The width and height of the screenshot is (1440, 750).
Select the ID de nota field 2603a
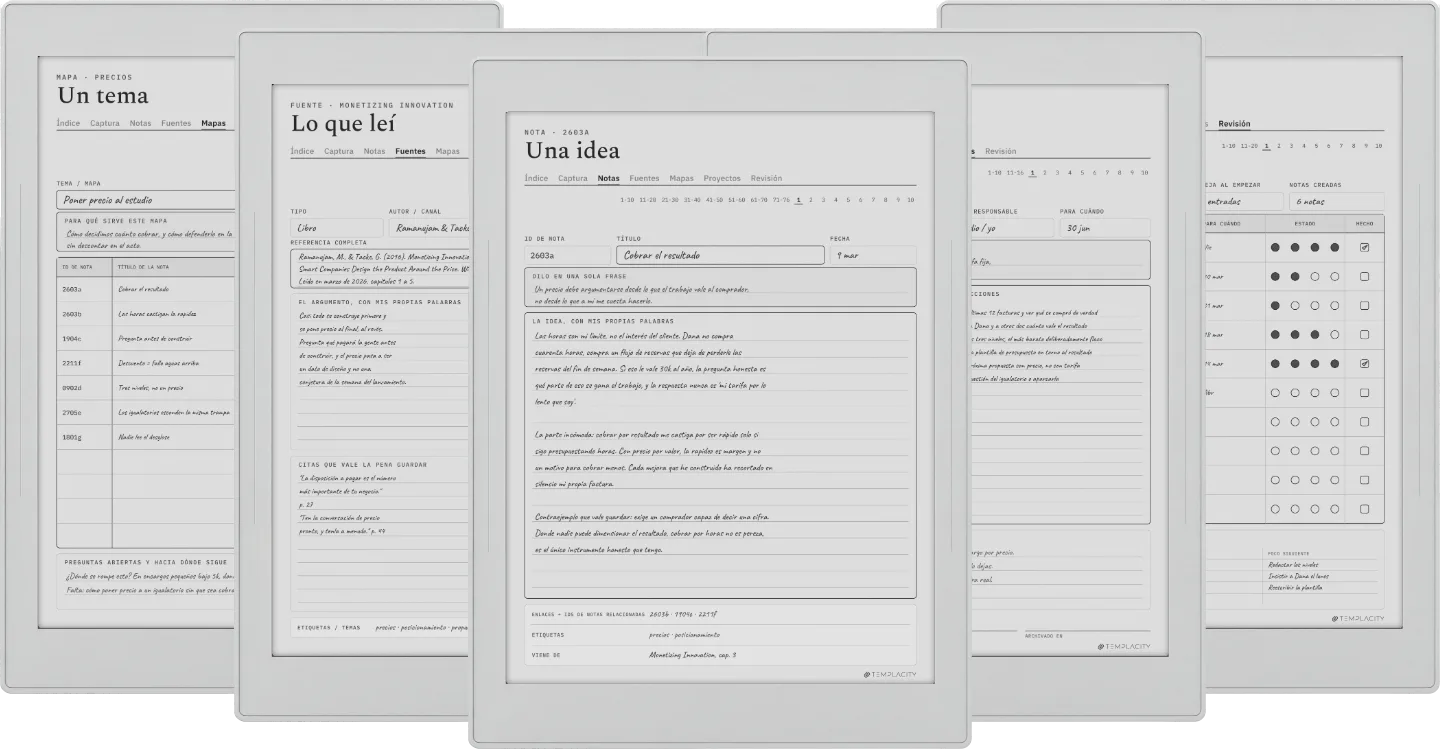pyautogui.click(x=567, y=255)
